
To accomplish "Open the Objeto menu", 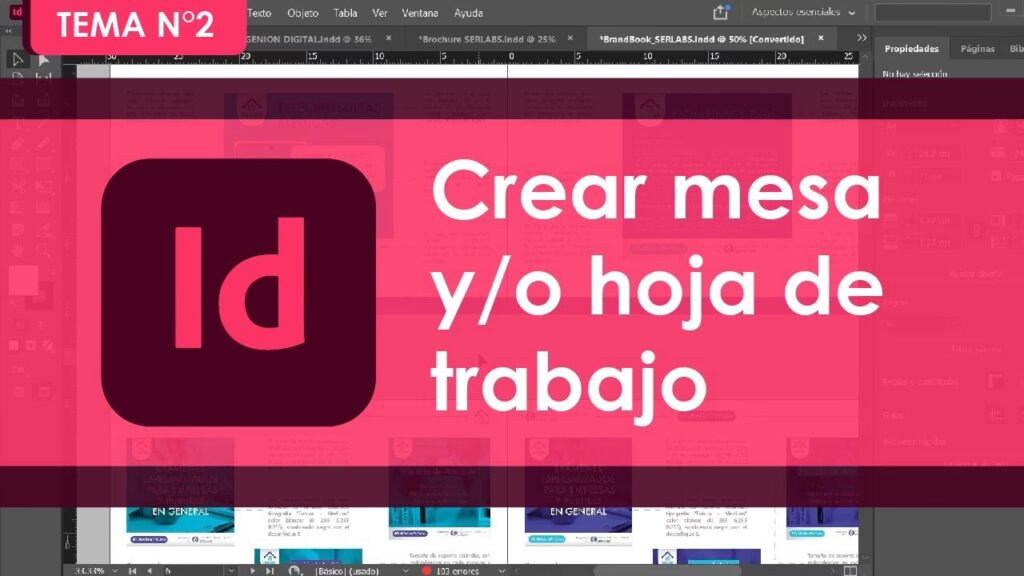I will tap(302, 13).
